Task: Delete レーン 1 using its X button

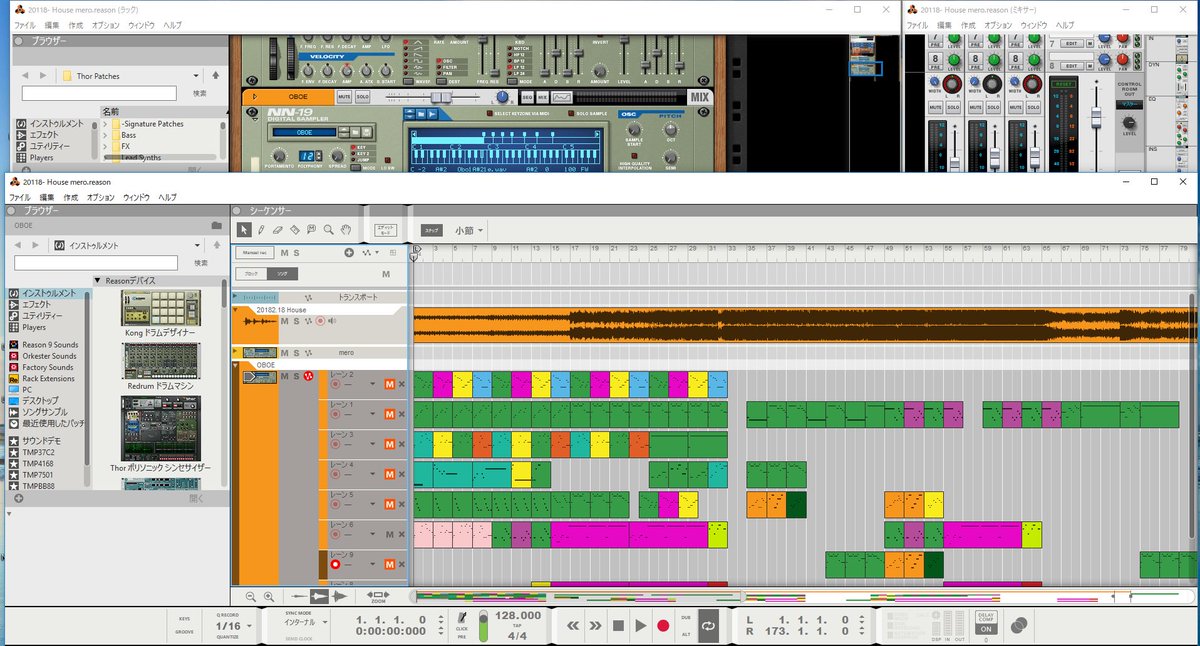Action: tap(402, 414)
